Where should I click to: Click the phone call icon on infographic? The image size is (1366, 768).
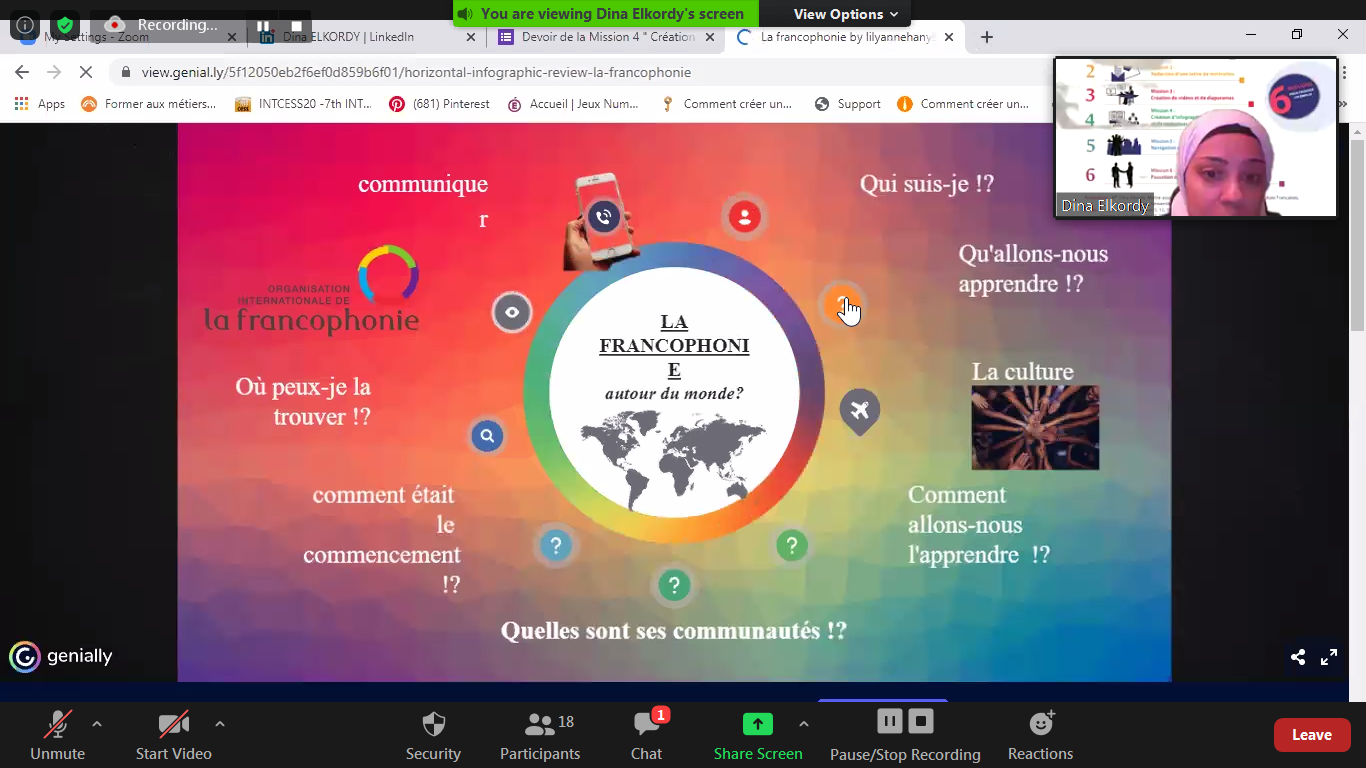pyautogui.click(x=603, y=216)
